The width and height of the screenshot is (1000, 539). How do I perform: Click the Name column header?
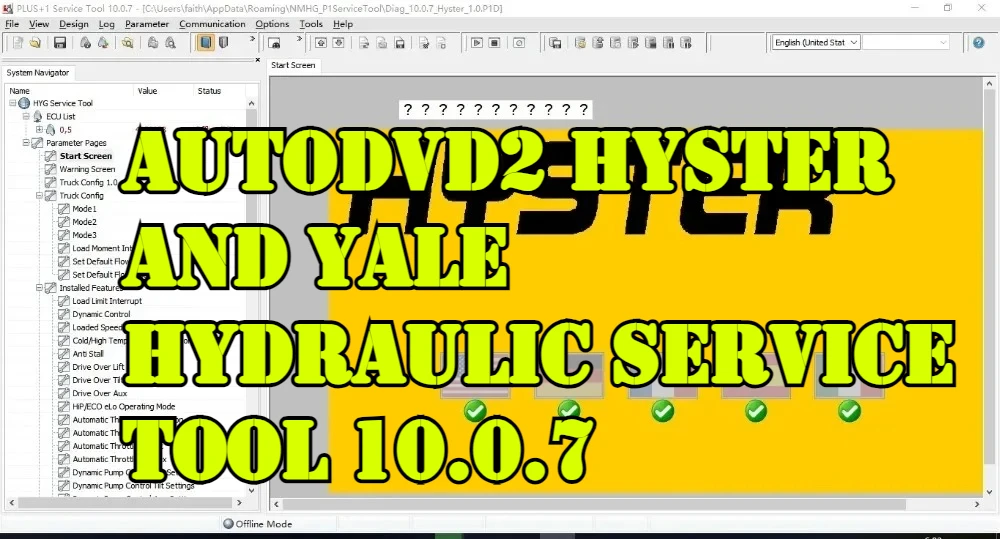[x=19, y=91]
